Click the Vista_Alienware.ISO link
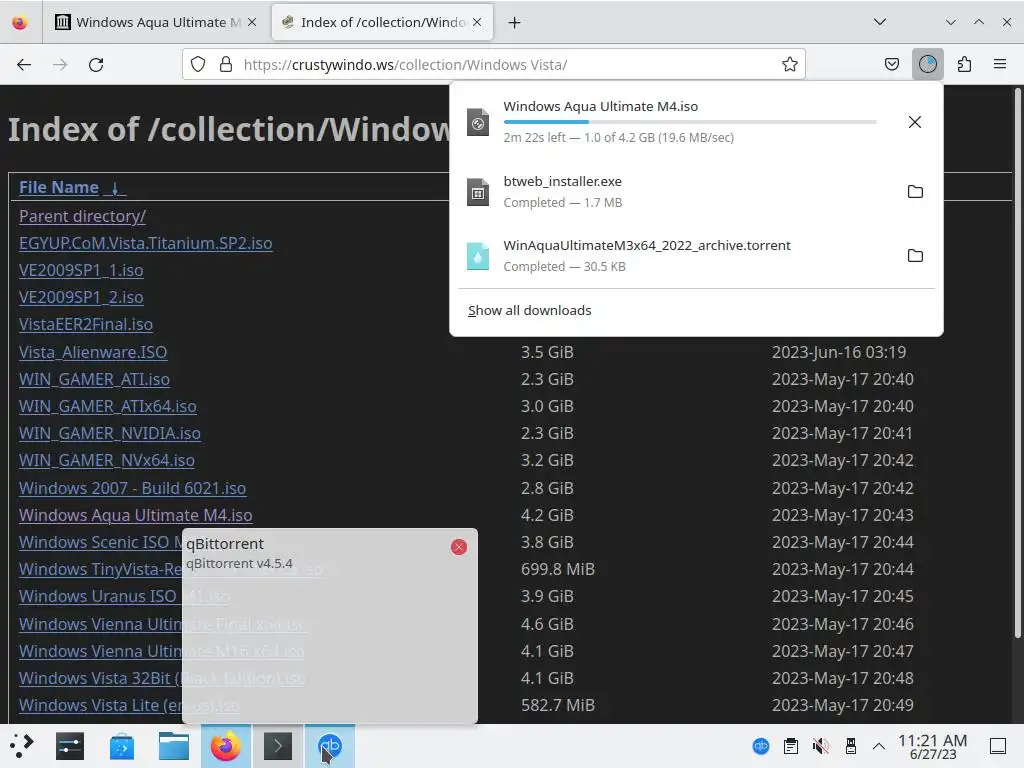The height and width of the screenshot is (768, 1024). click(93, 352)
